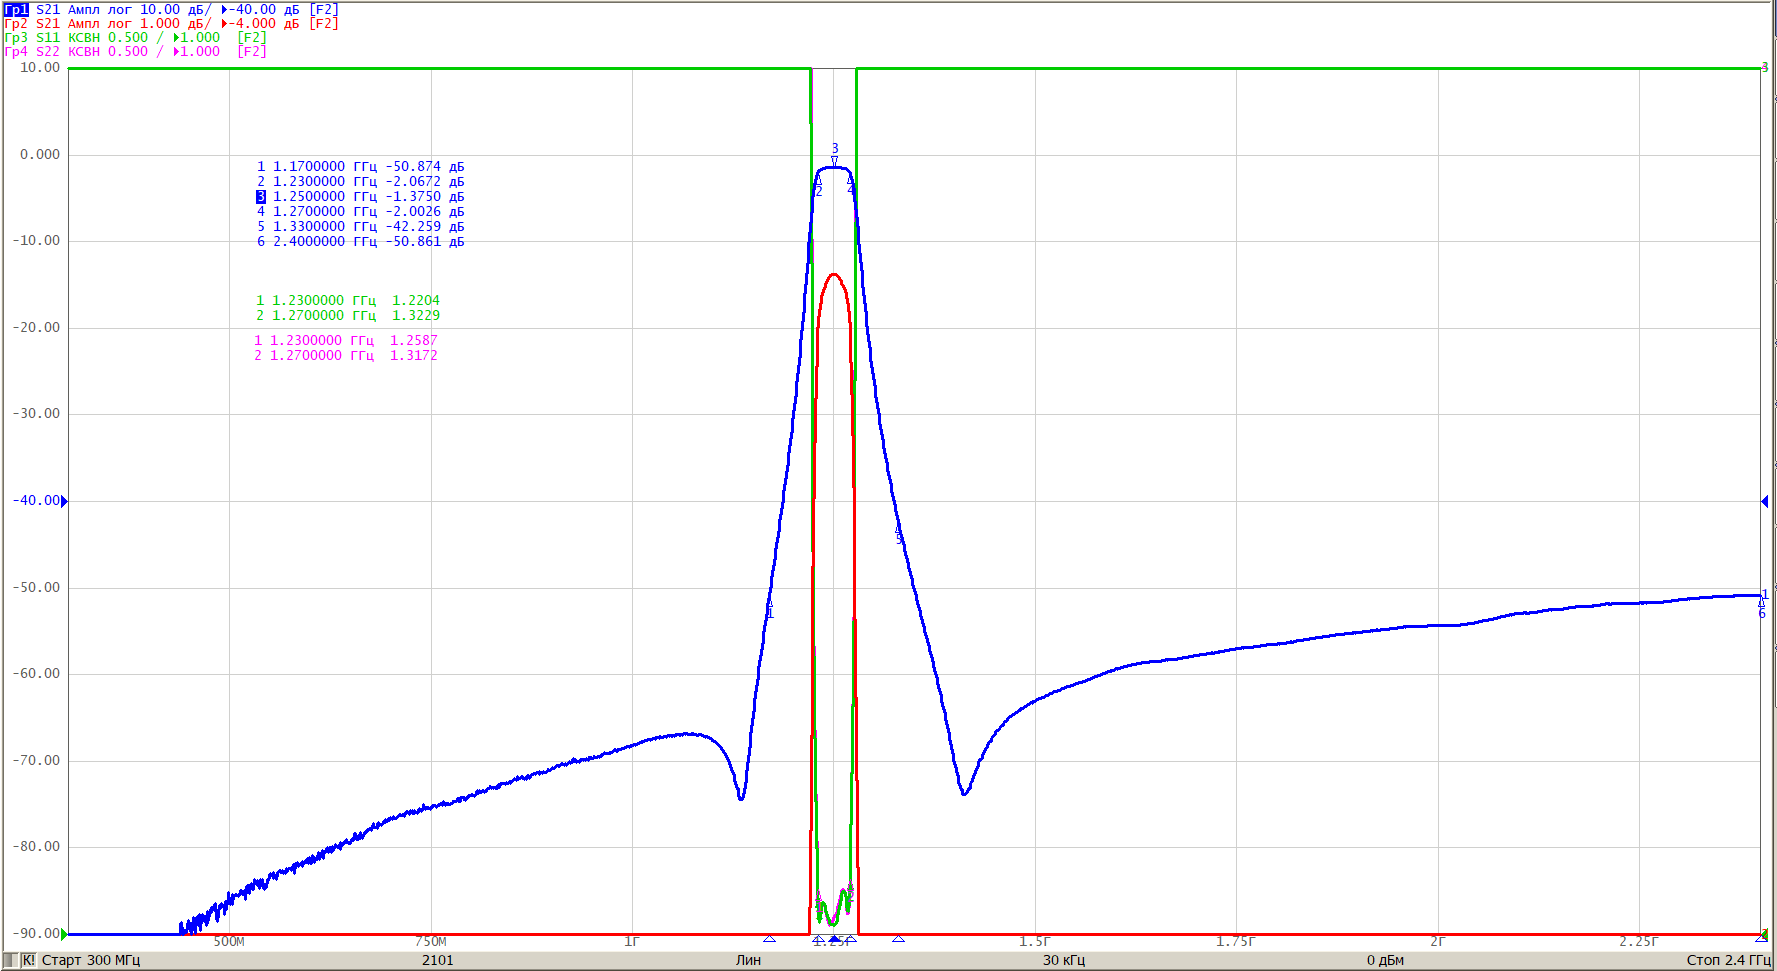Select the Гр2 S21 red trace label
Image resolution: width=1777 pixels, height=971 pixels.
(171, 23)
